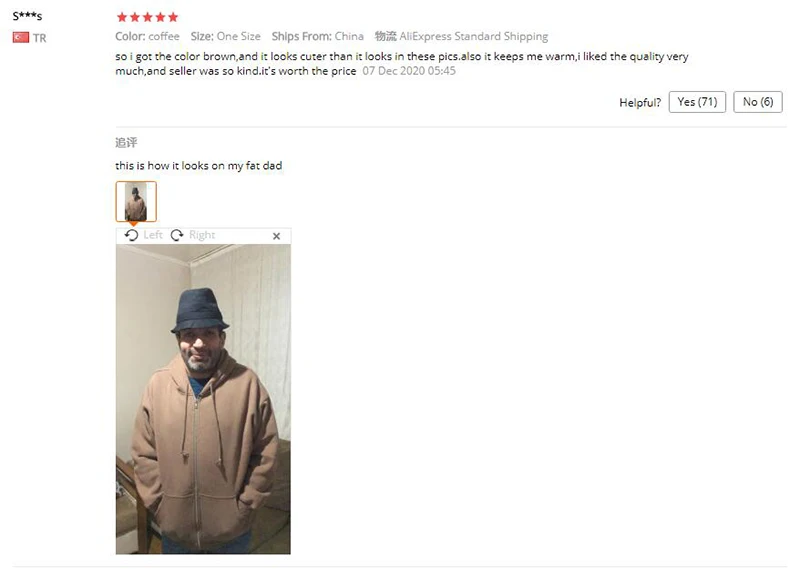Click the additional review comment text
Screen dimensions: 800x569
tap(198, 165)
